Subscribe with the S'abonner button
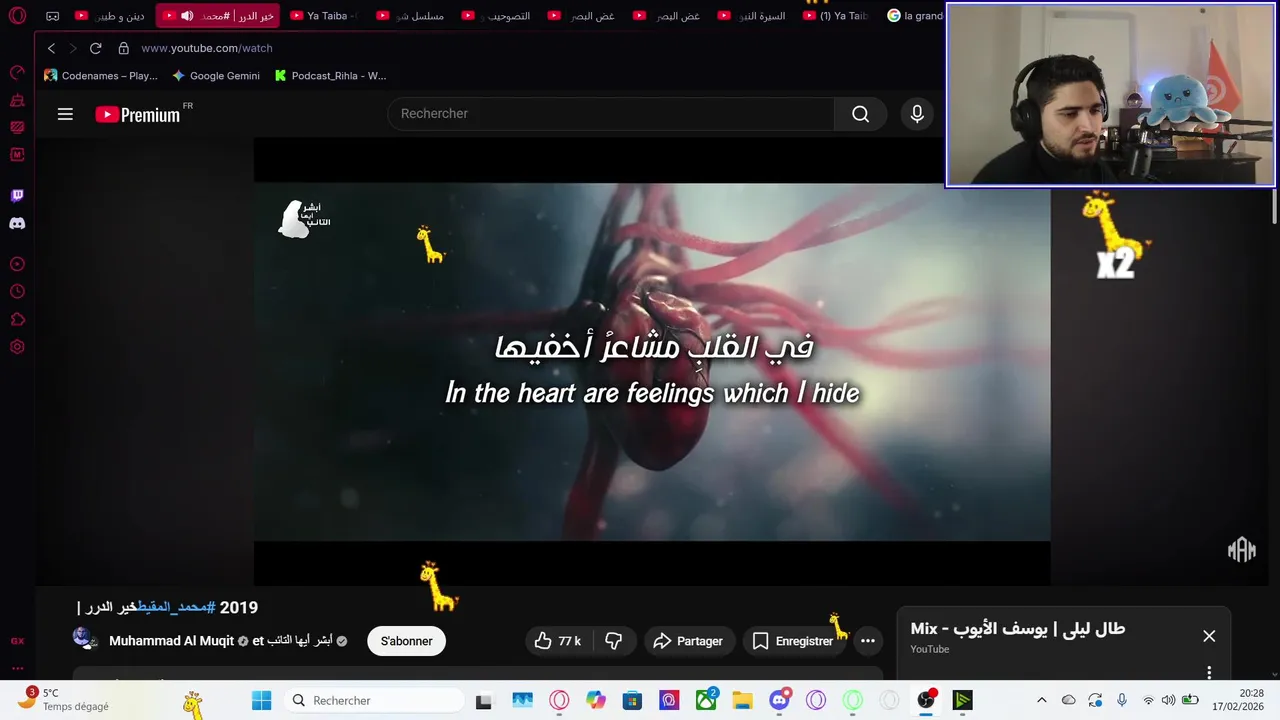1280x720 pixels. pos(406,641)
